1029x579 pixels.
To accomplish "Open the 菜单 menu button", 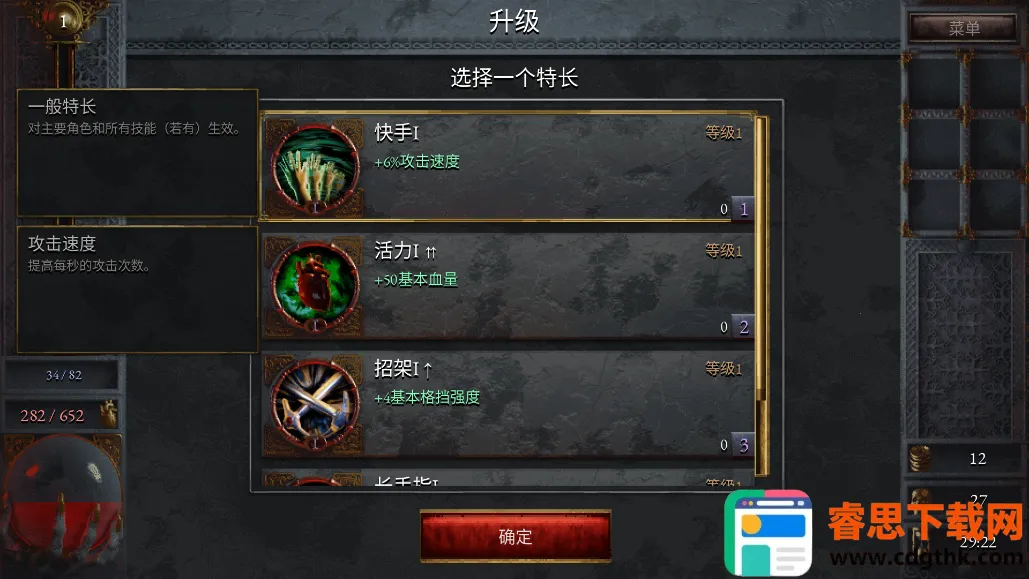I will 963,28.
